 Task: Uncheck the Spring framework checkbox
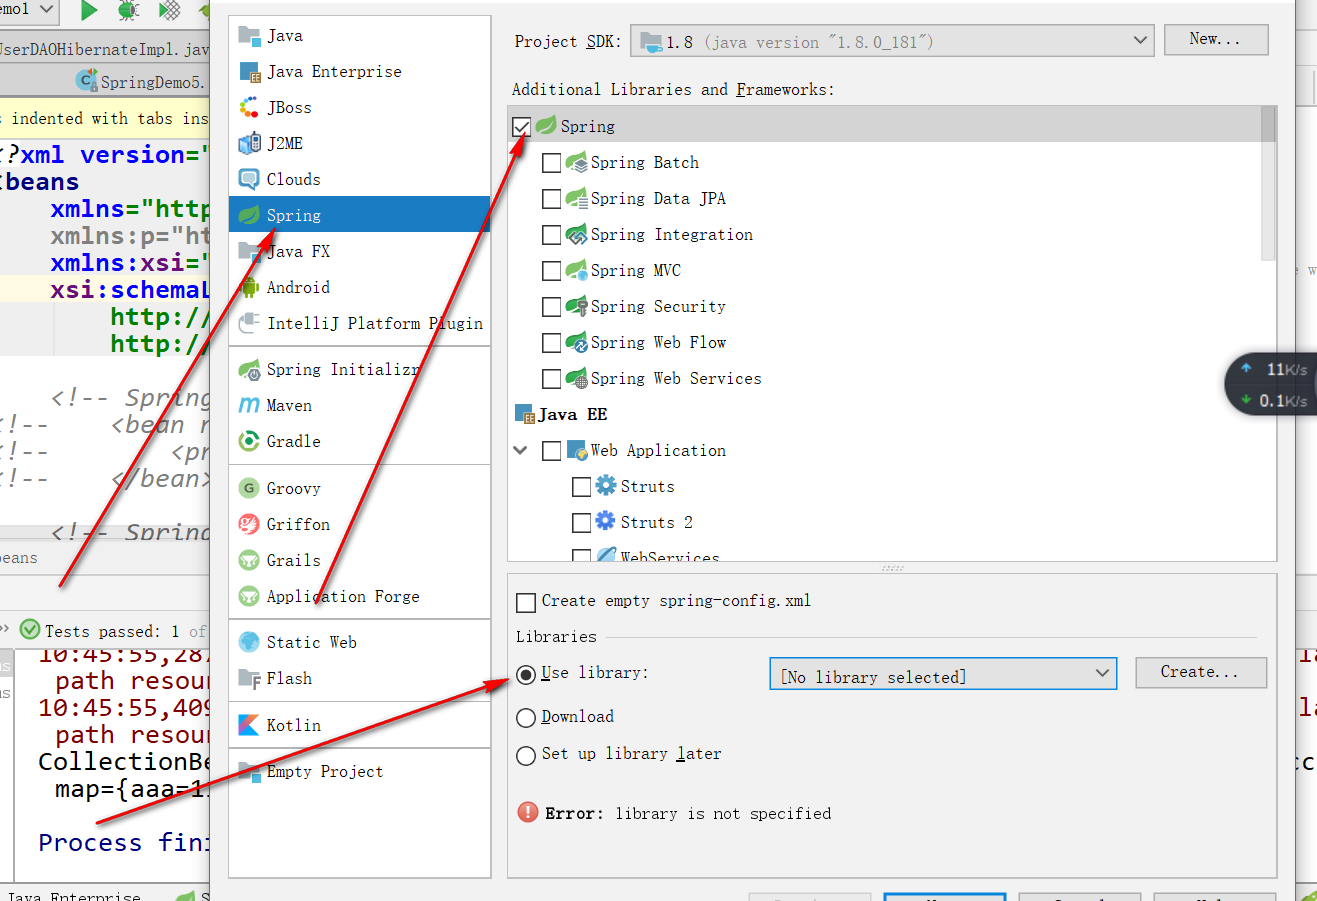tap(521, 127)
